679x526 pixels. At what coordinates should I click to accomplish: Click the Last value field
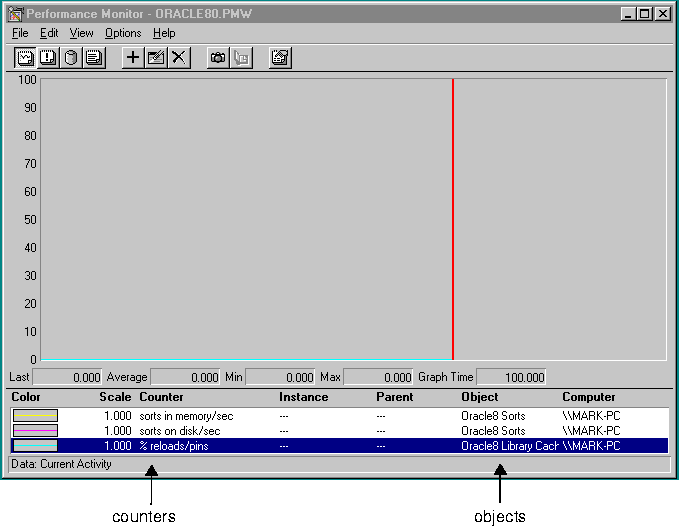pyautogui.click(x=67, y=377)
